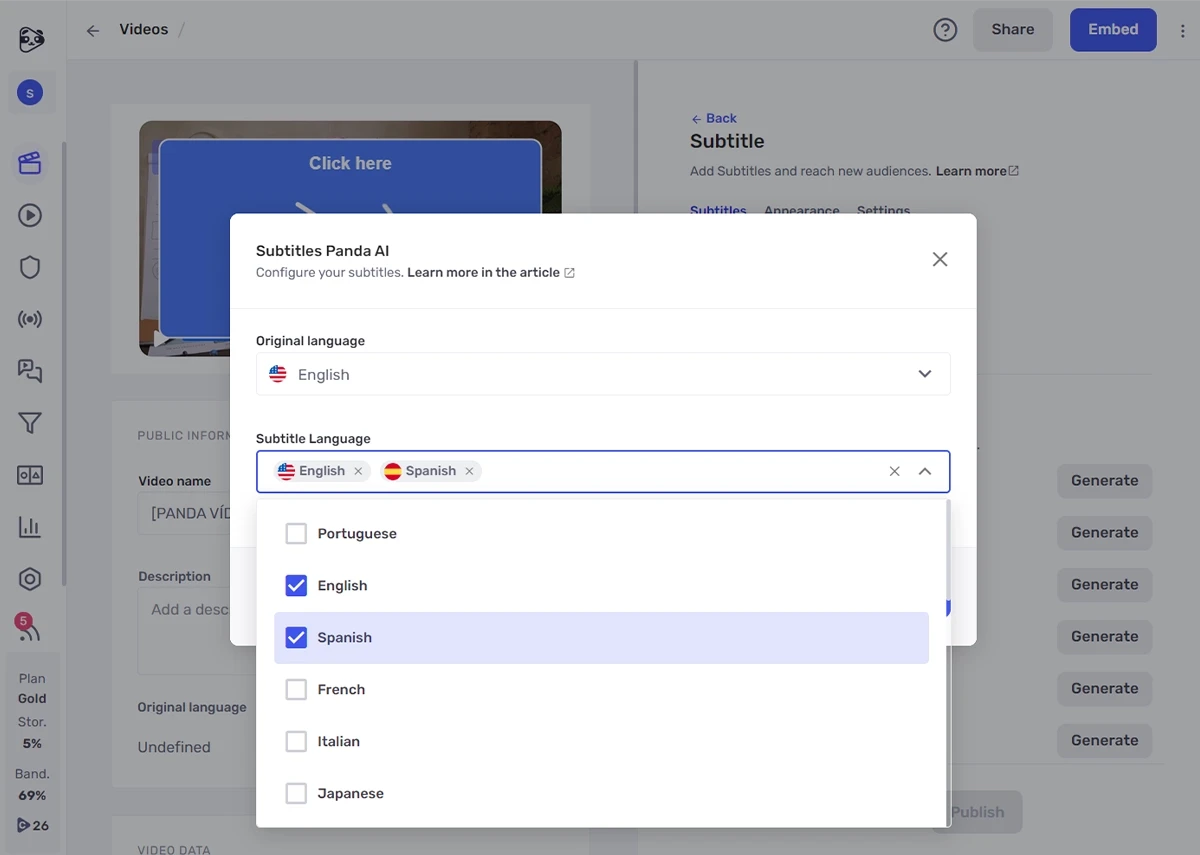The image size is (1200, 855).
Task: Click the back arrow beside Videos
Action: coord(93,30)
